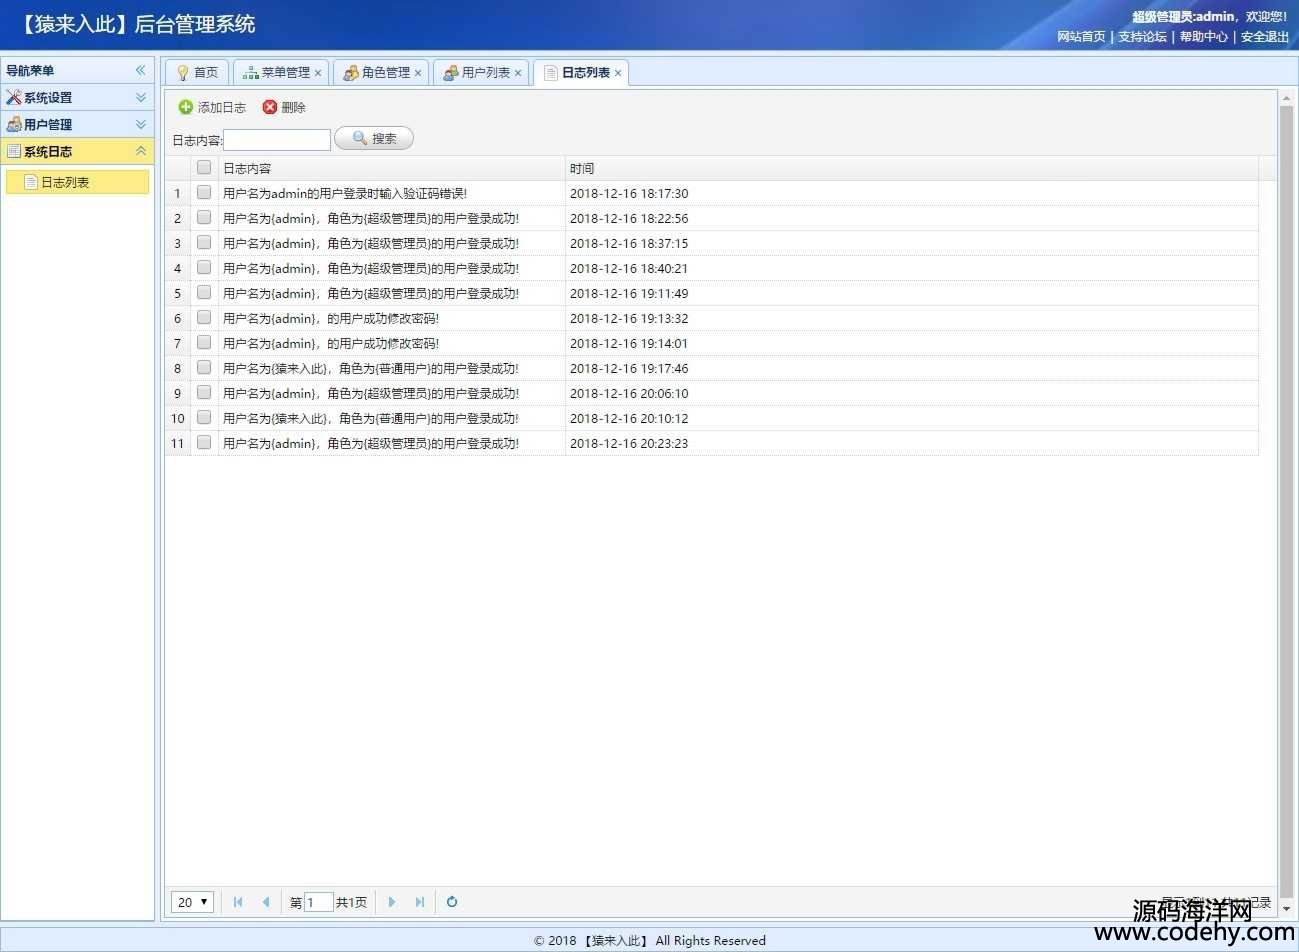Click the list icon beside 系统日志
Viewport: 1299px width, 952px height.
tap(14, 152)
